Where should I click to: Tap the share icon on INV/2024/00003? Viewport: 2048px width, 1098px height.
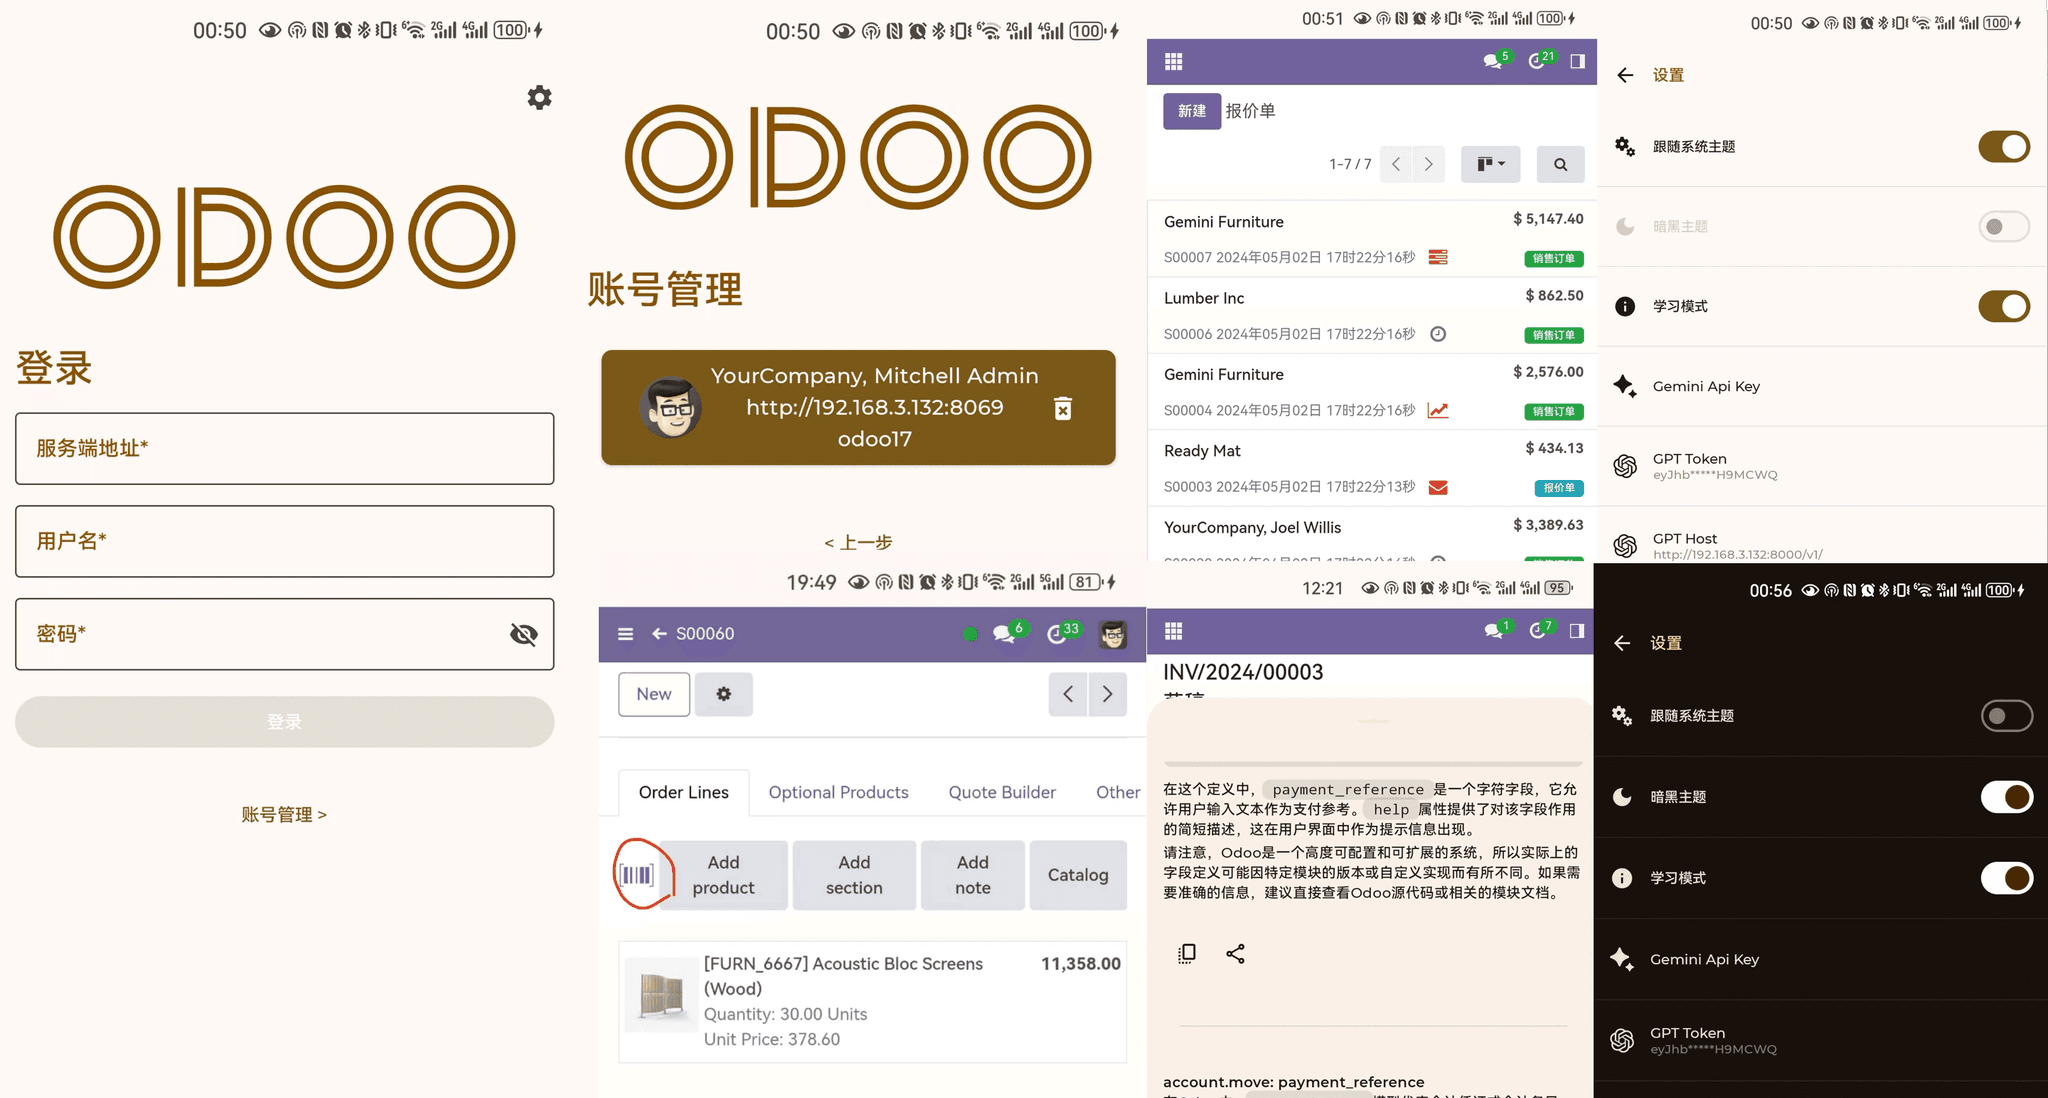coord(1236,953)
